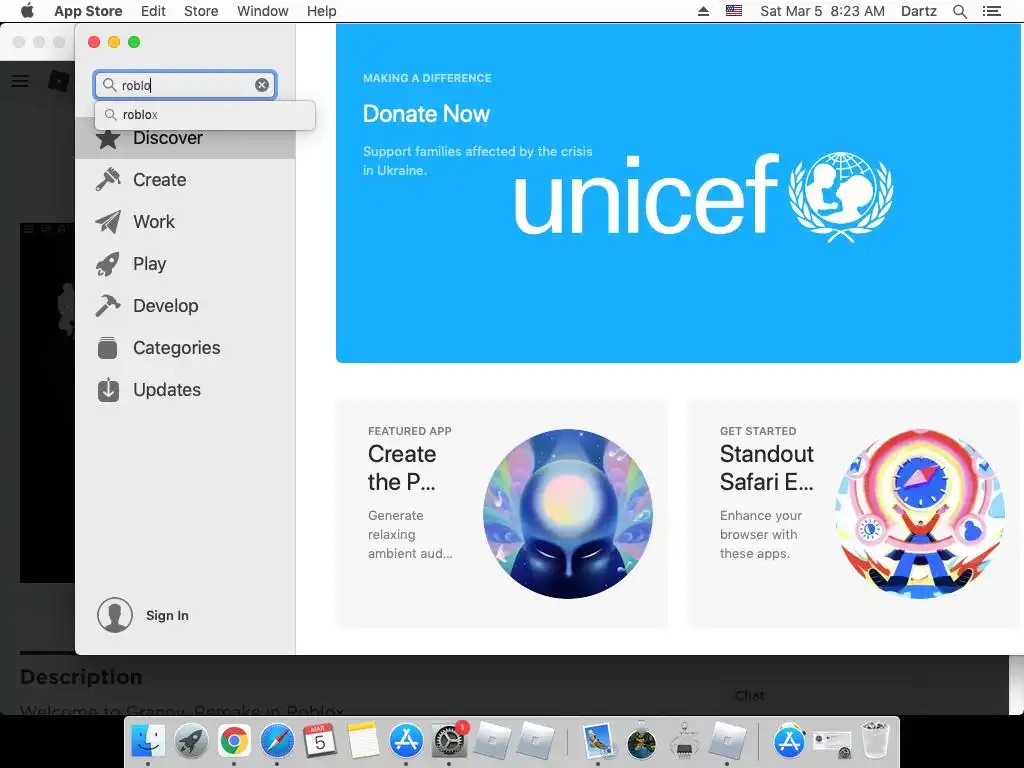Screen dimensions: 1024x768
Task: Open the Store menu
Action: [201, 11]
